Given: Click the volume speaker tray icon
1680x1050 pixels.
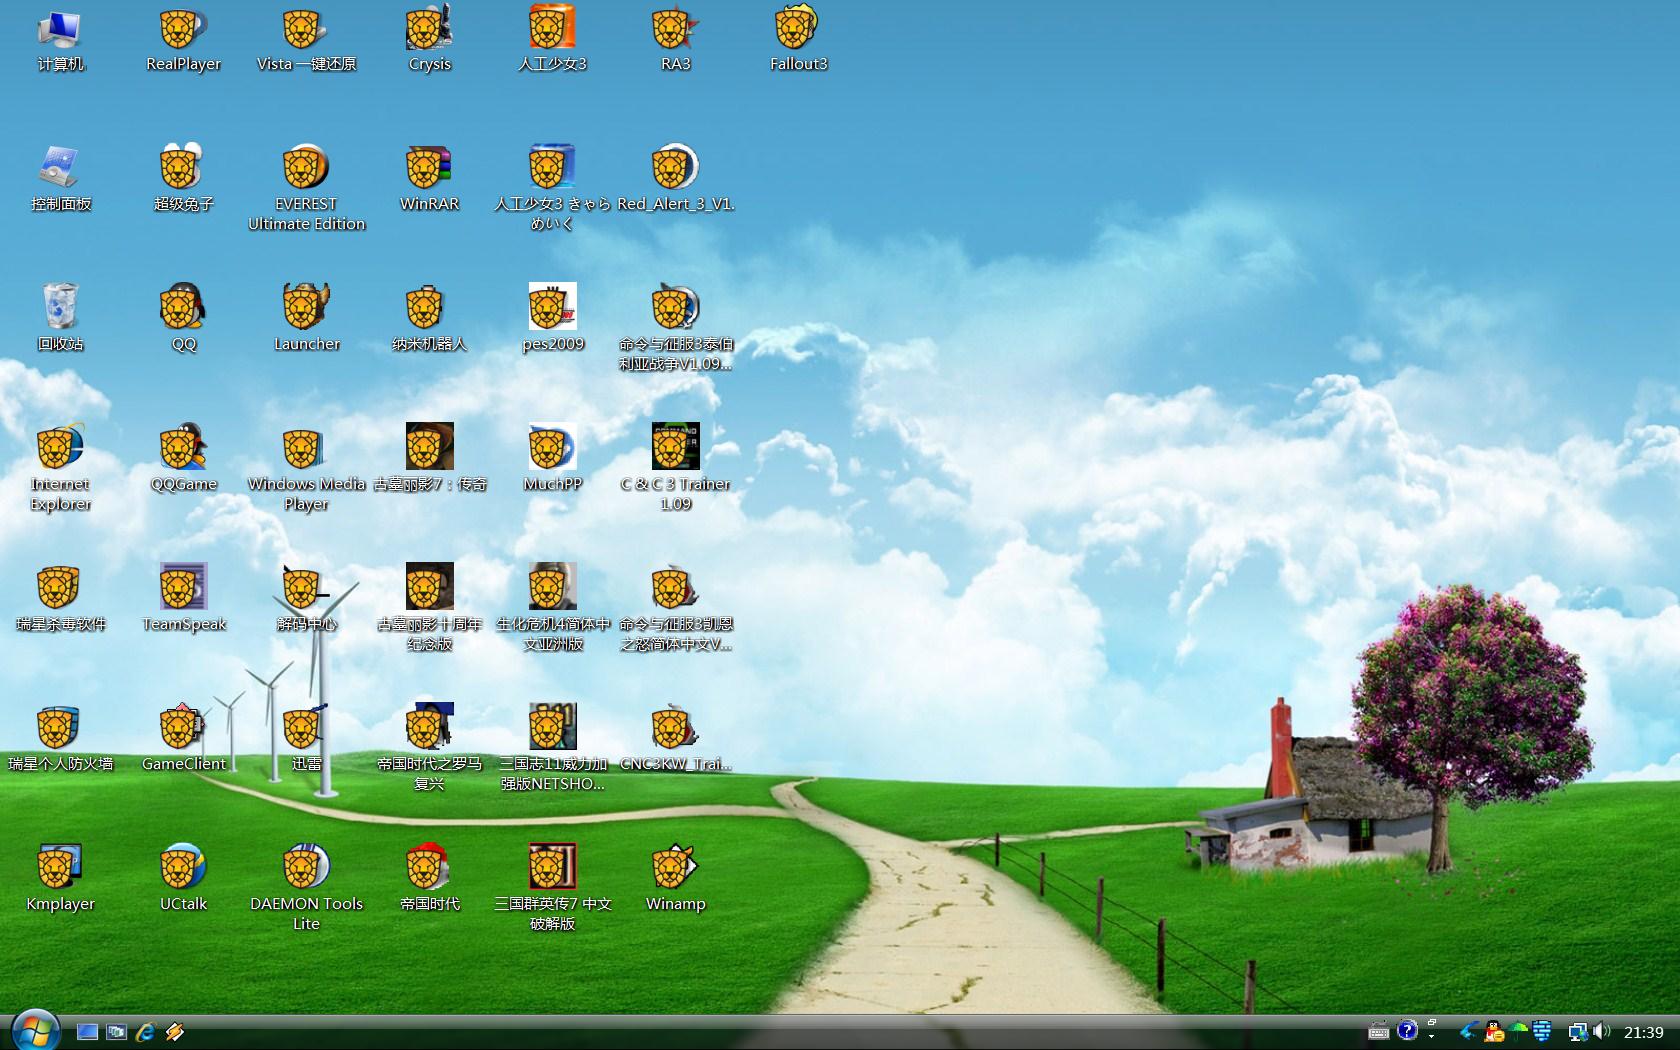Looking at the screenshot, I should coord(1601,1032).
